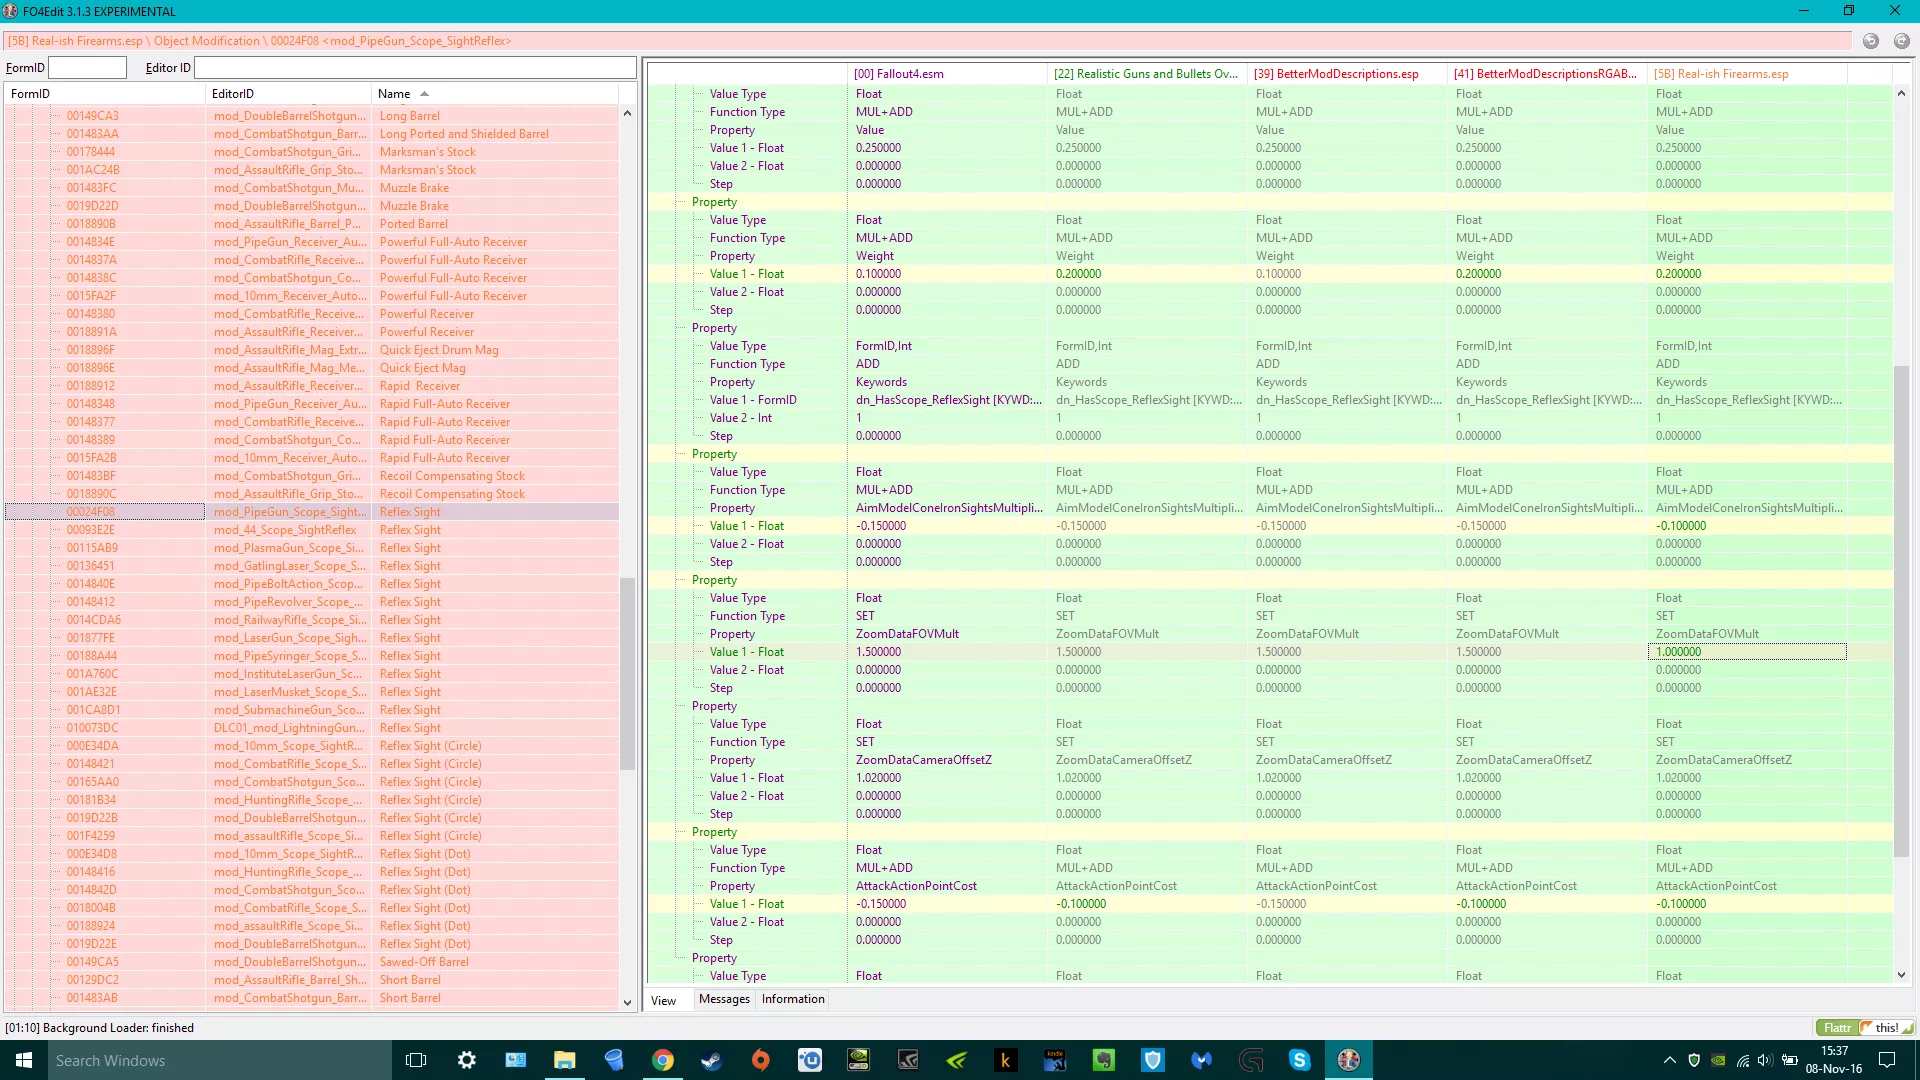1920x1080 pixels.
Task: Open the black K taskbar app
Action: 1006,1060
